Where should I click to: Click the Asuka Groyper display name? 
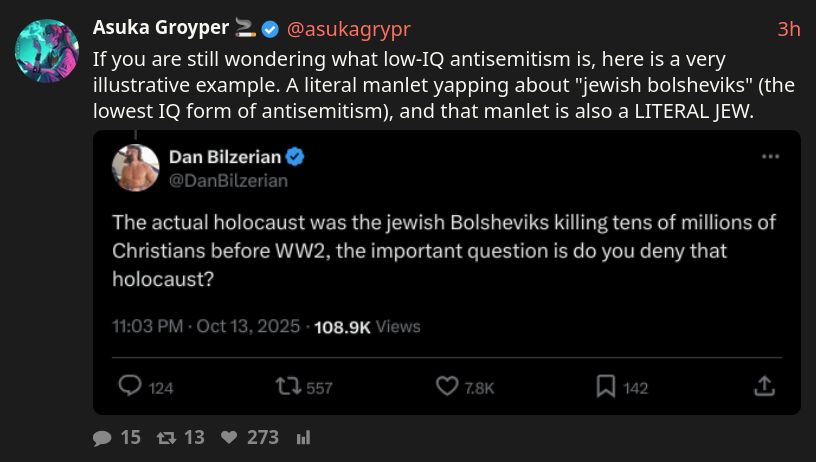(x=161, y=28)
